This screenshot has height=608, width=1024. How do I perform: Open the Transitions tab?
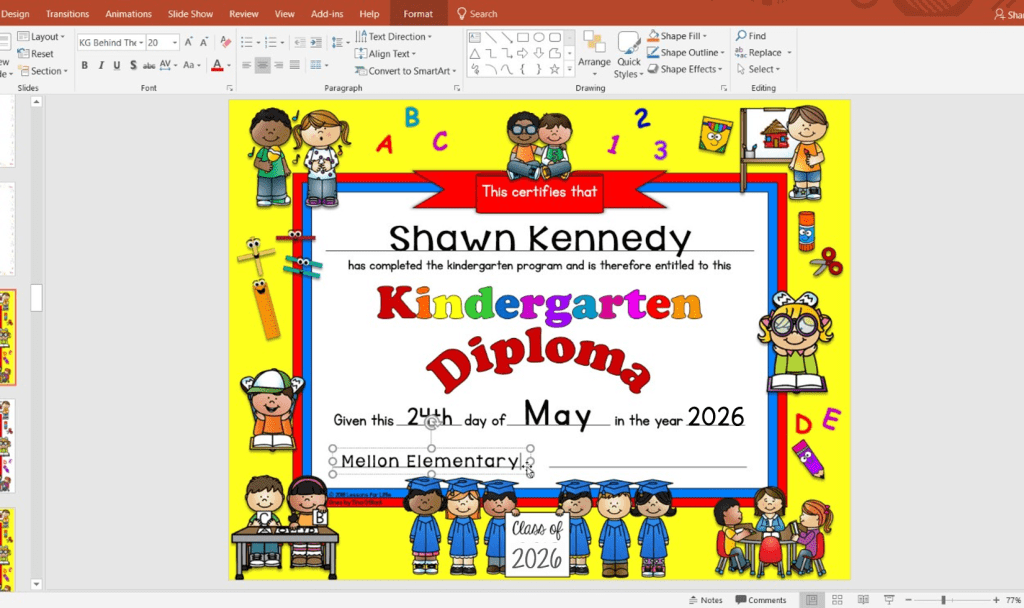[x=67, y=14]
